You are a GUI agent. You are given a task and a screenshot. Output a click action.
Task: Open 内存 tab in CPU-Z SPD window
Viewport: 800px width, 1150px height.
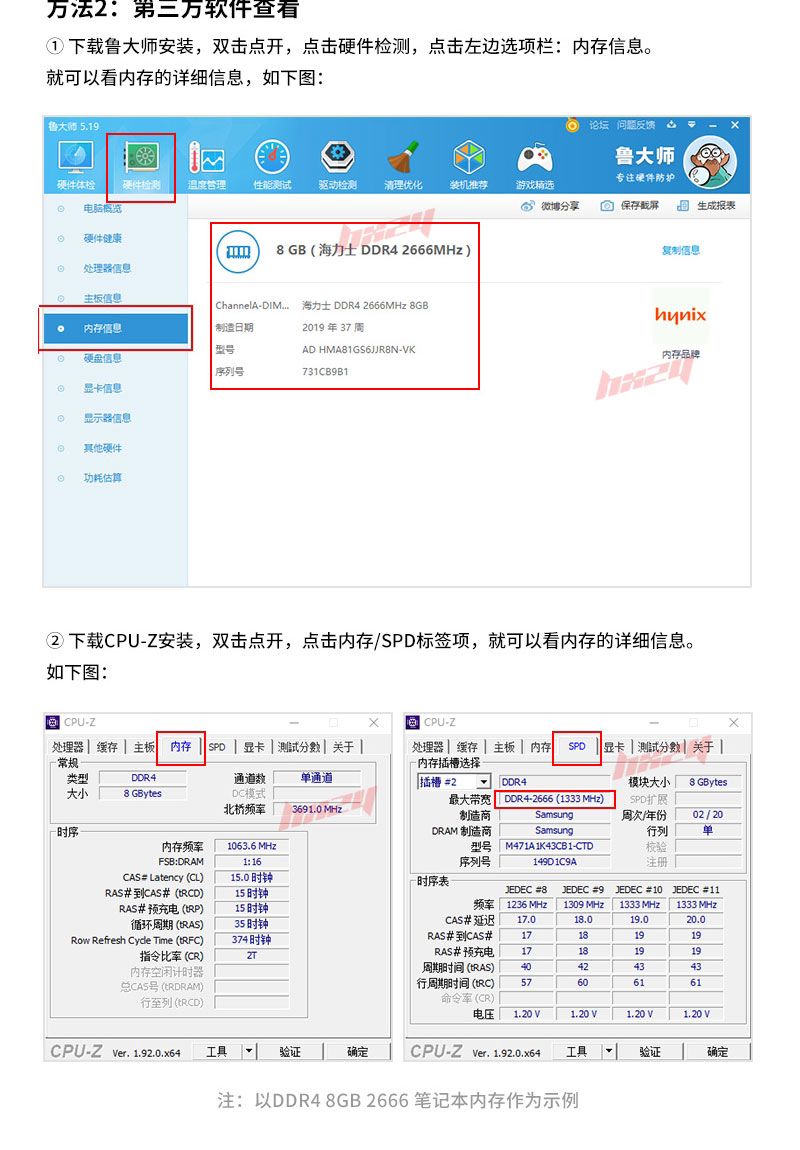point(540,747)
